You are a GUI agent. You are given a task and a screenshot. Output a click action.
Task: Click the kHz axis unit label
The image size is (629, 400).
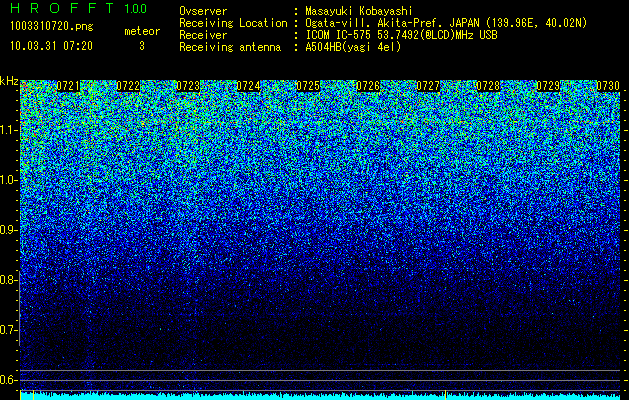tap(9, 81)
